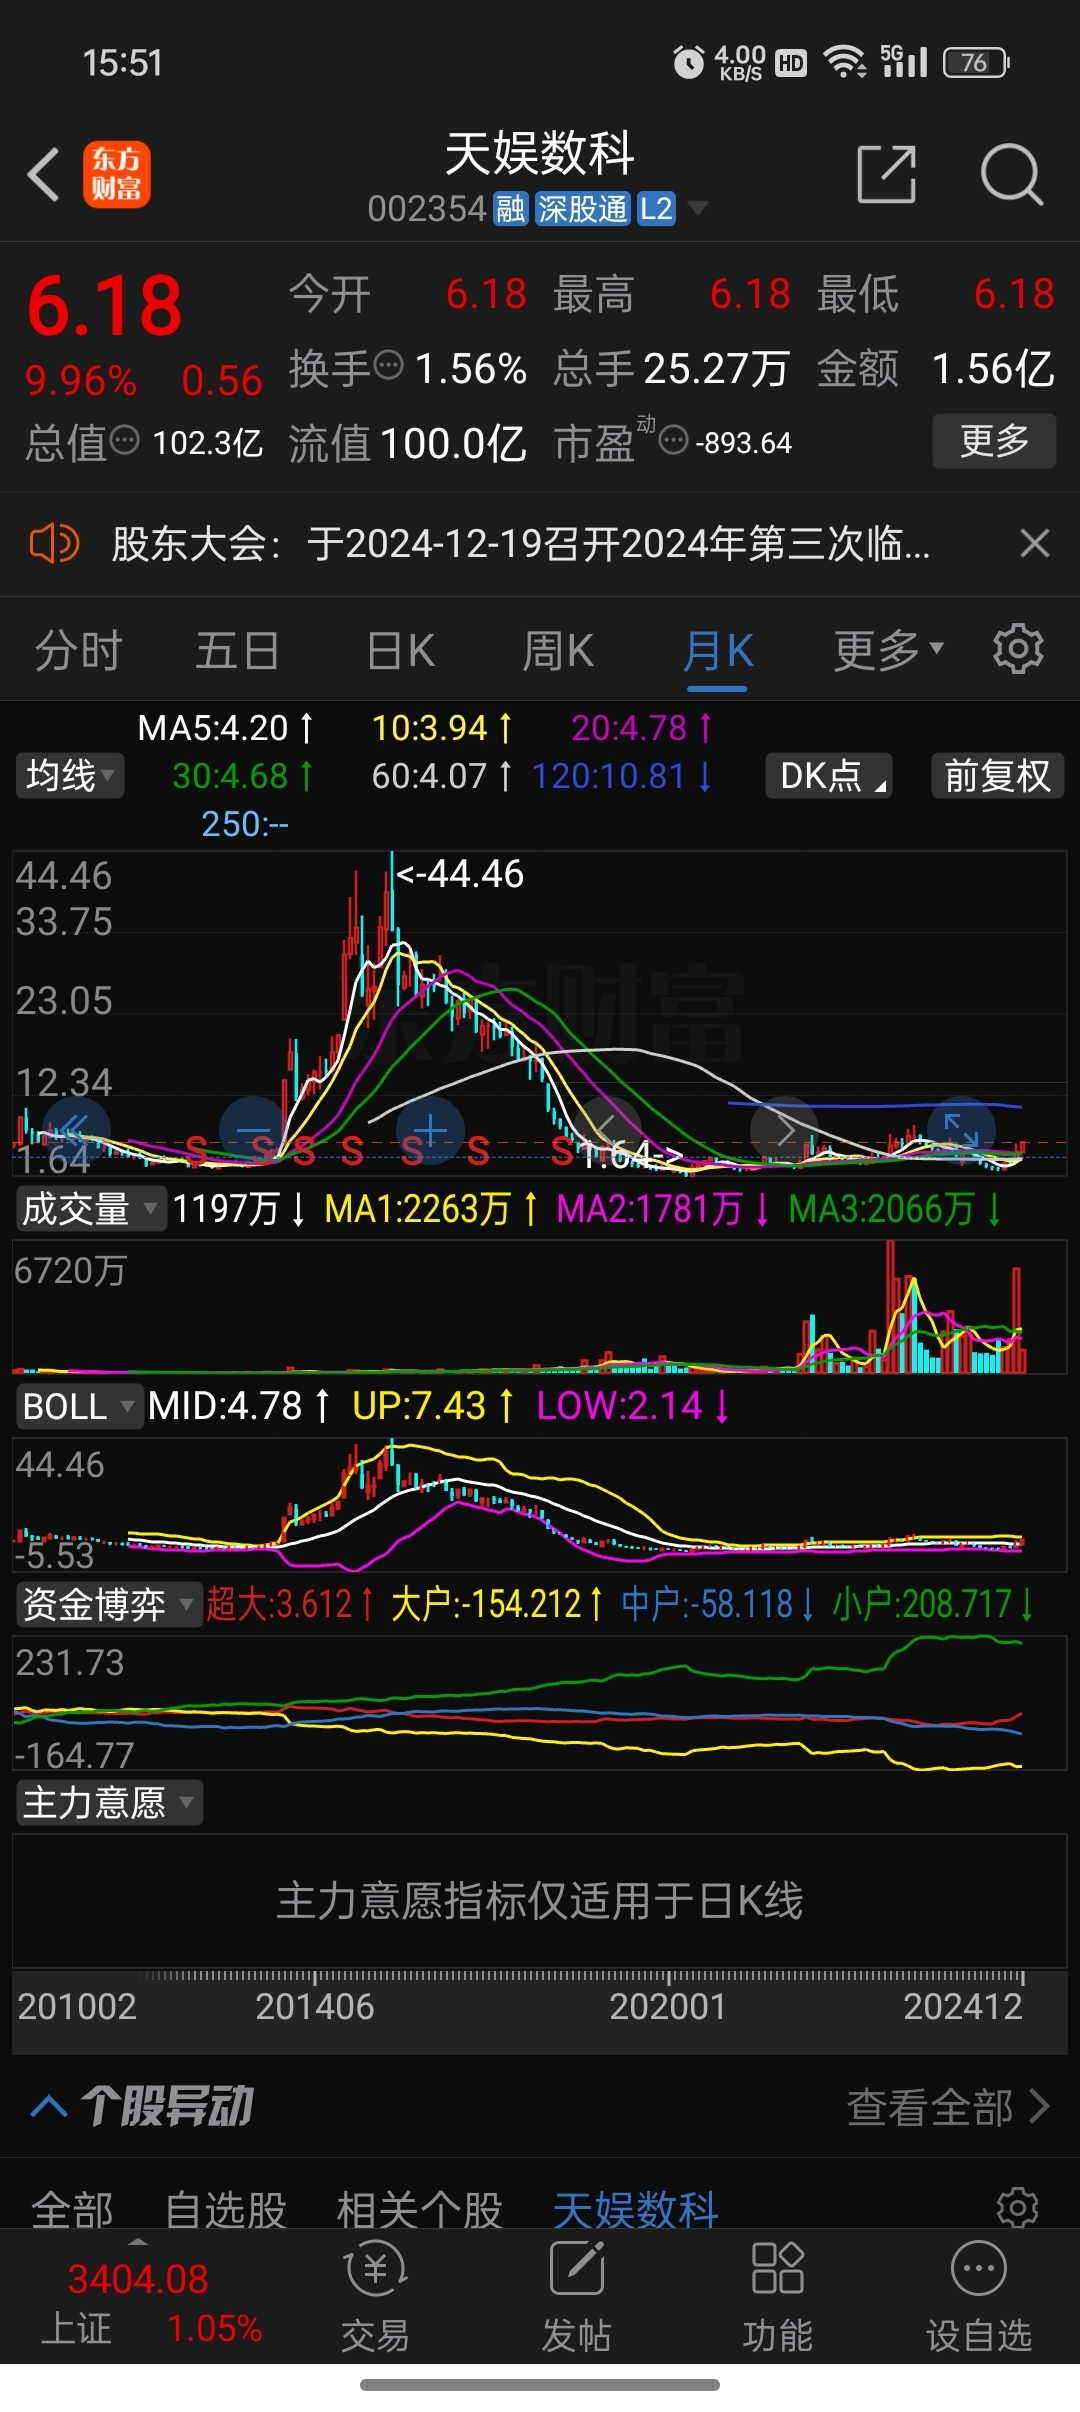The height and width of the screenshot is (2412, 1080).
Task: Tap 202001 date label on timeline
Action: point(668,2006)
